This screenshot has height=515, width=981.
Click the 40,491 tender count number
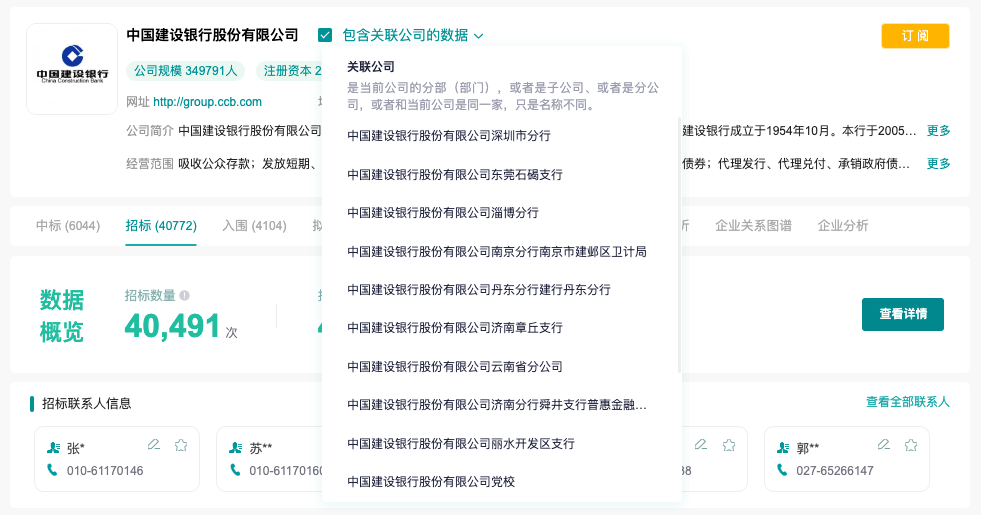coord(172,326)
